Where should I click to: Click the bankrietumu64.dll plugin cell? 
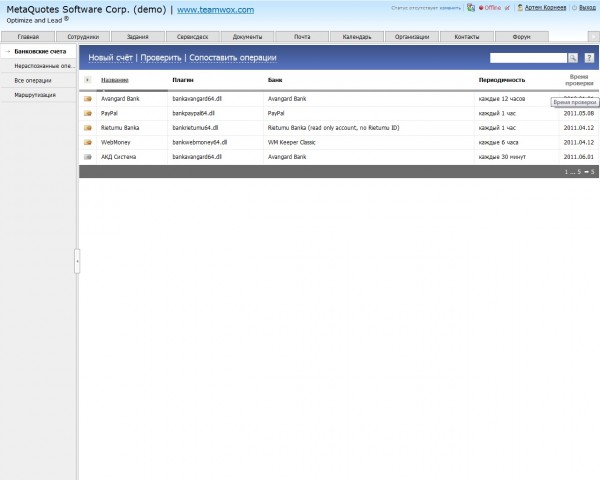tap(195, 128)
